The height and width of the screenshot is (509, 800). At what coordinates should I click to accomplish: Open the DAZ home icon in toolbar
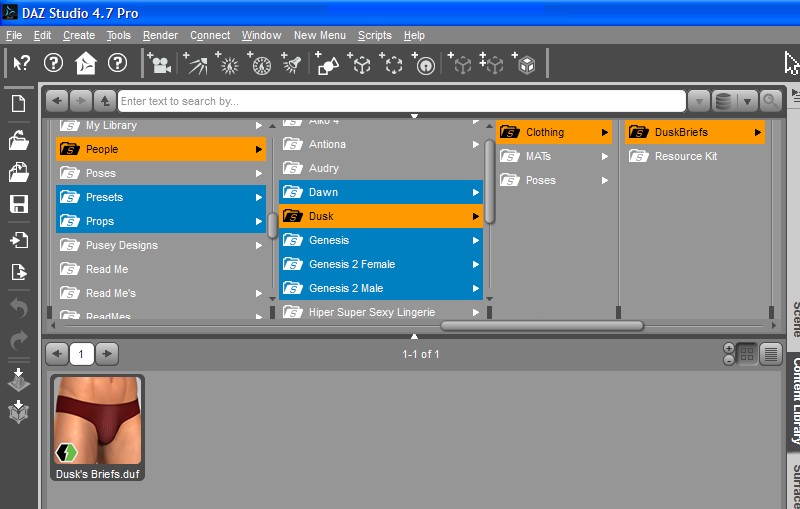(85, 64)
